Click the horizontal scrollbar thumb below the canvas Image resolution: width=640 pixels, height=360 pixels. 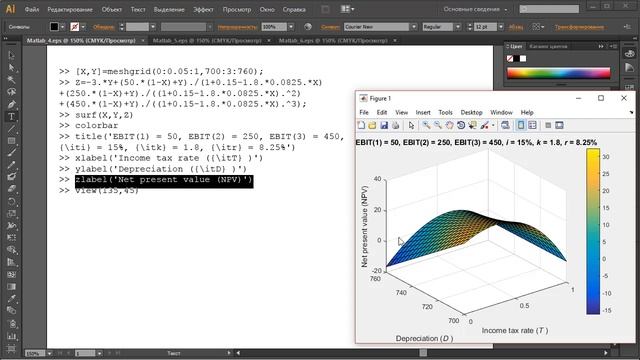coord(423,353)
